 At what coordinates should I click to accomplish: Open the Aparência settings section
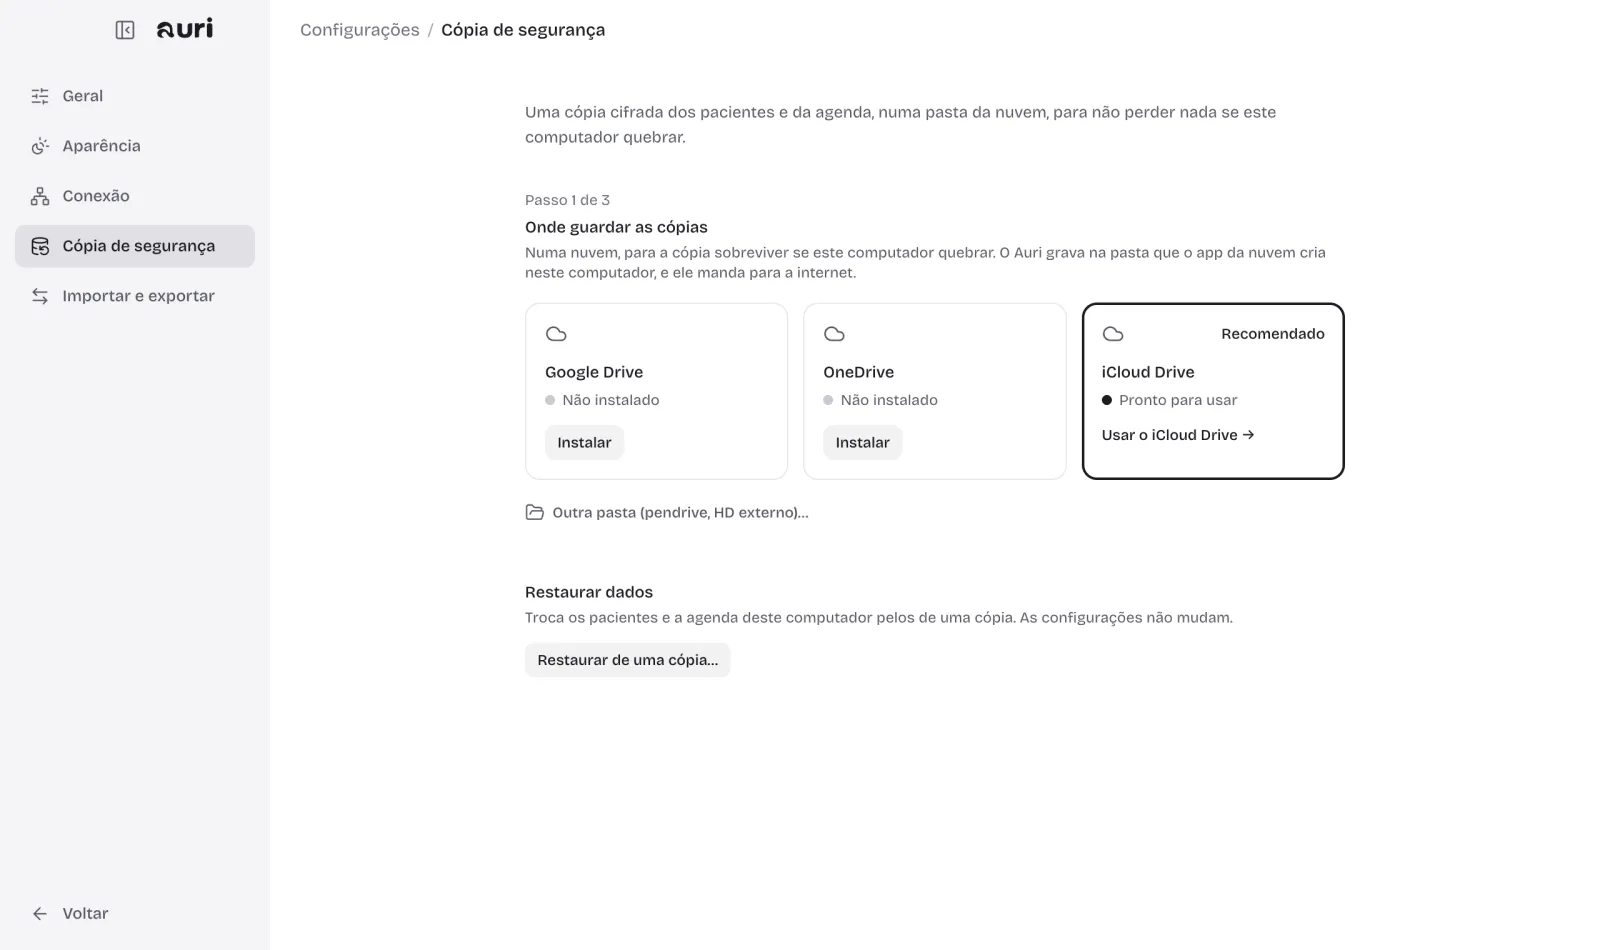[135, 146]
